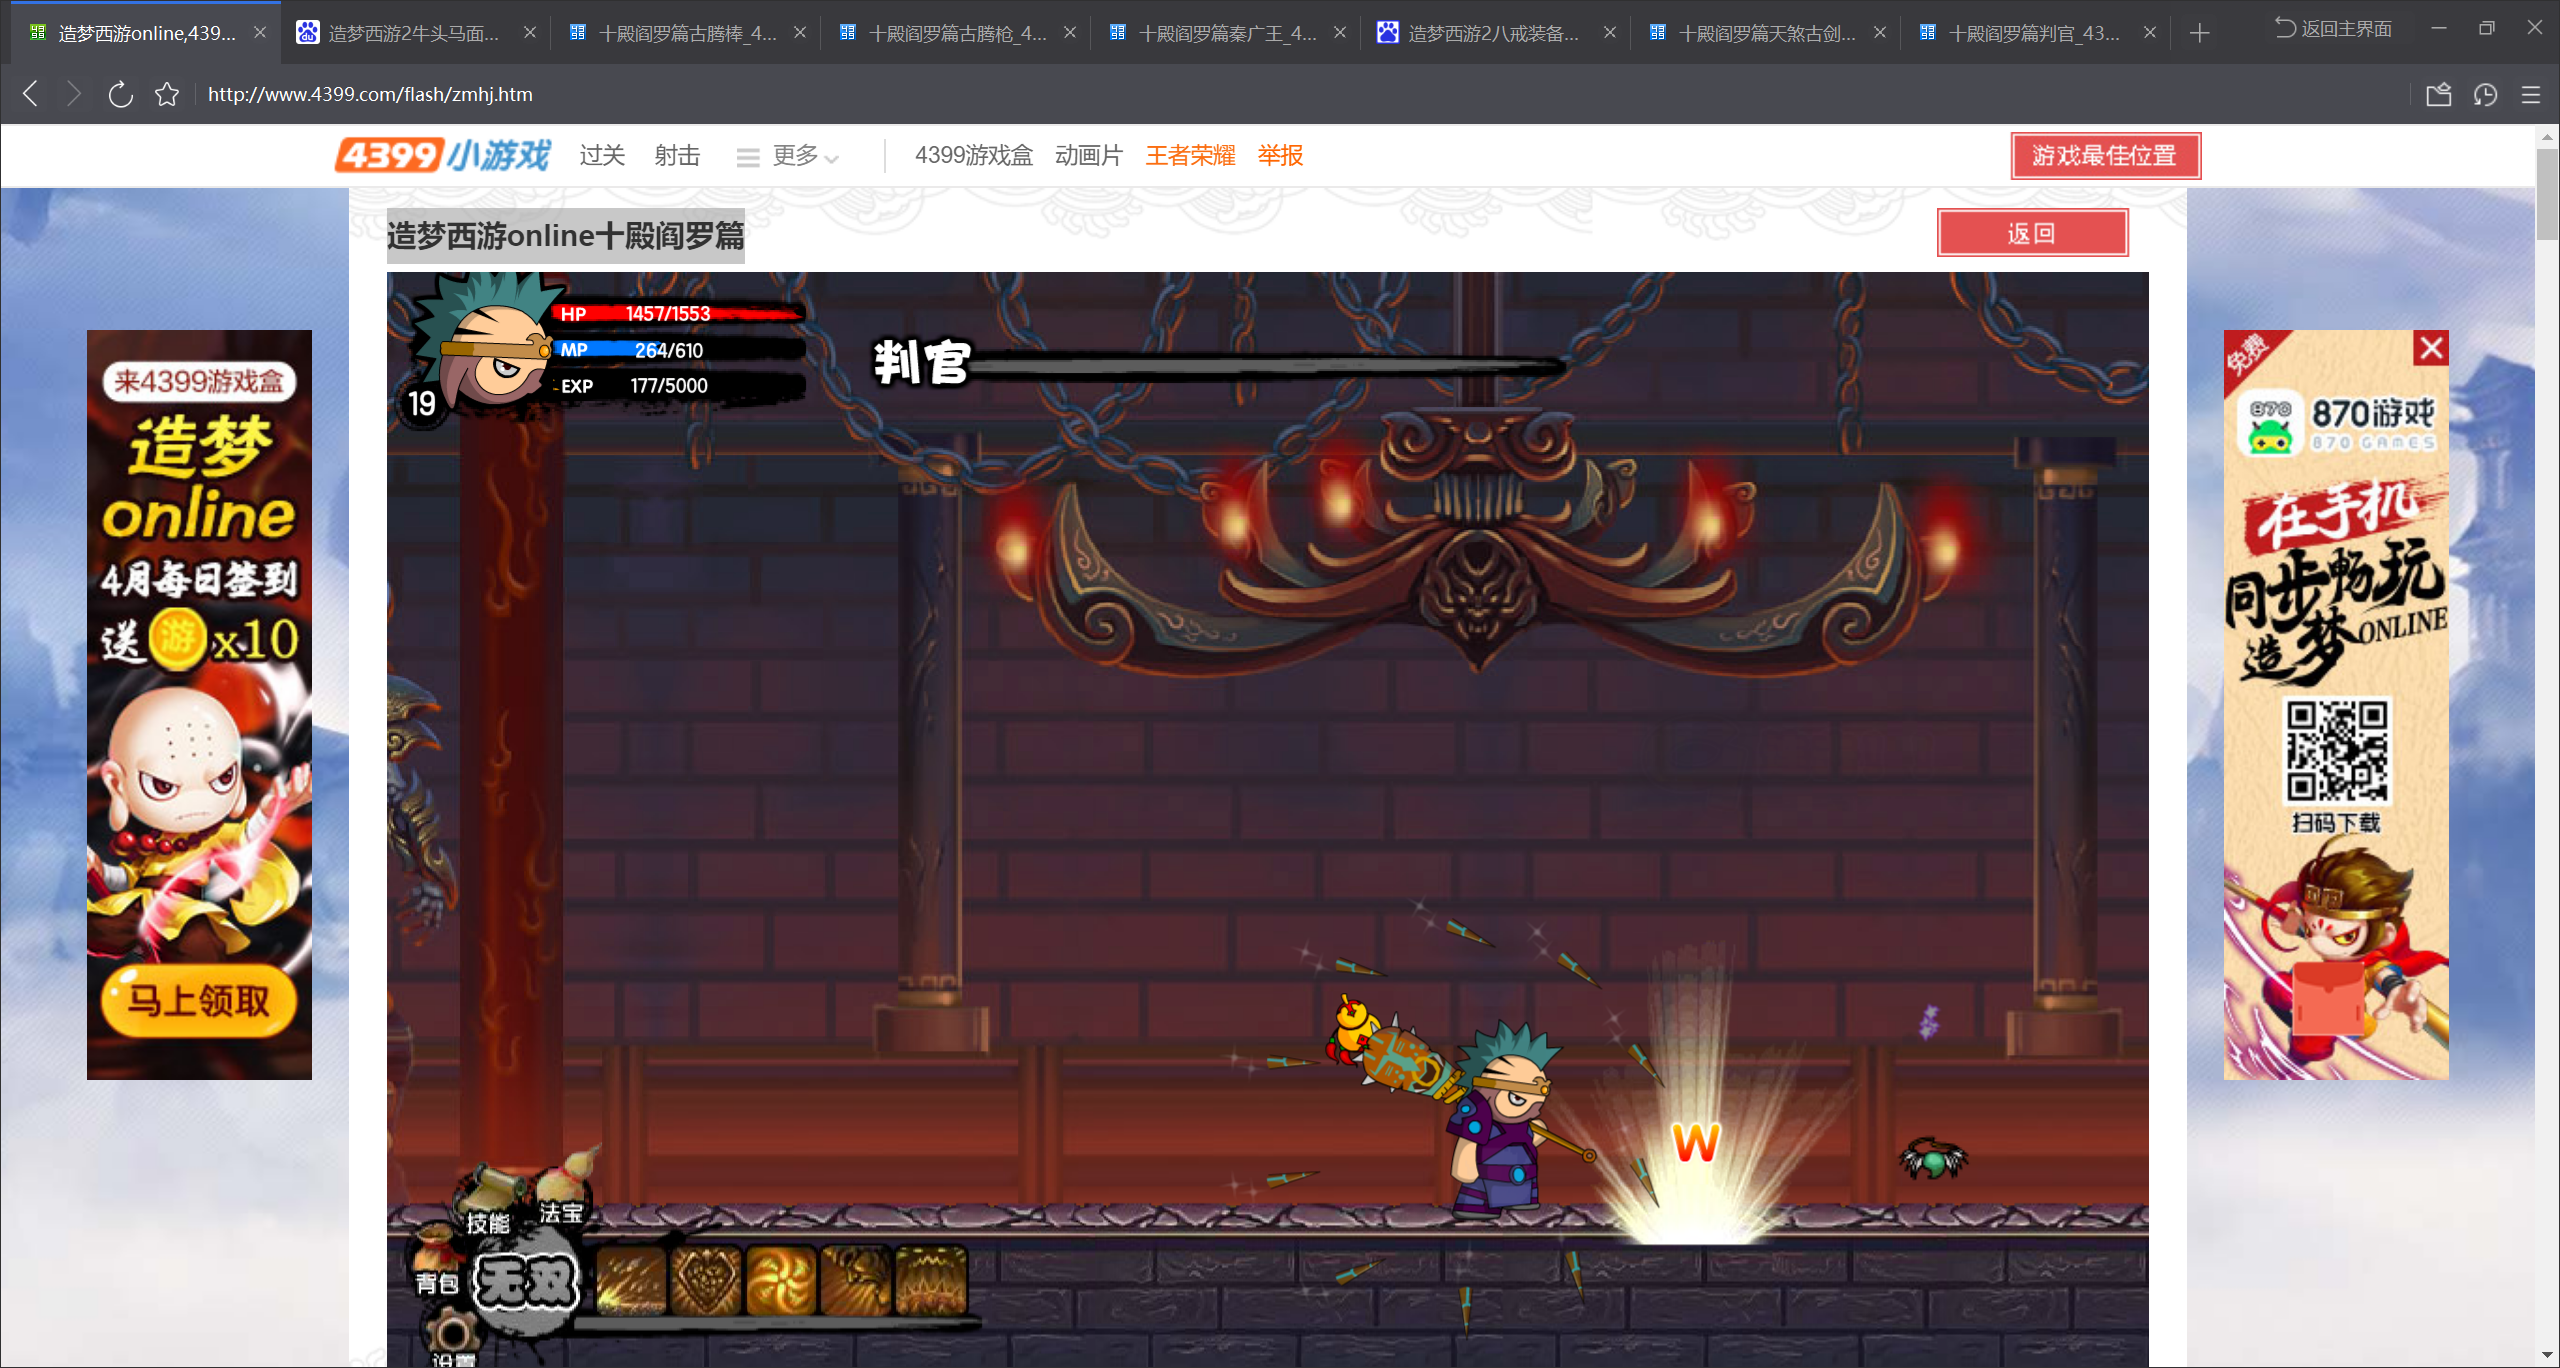Click the 举报 report link
Image resolution: width=2560 pixels, height=1368 pixels.
point(1280,155)
